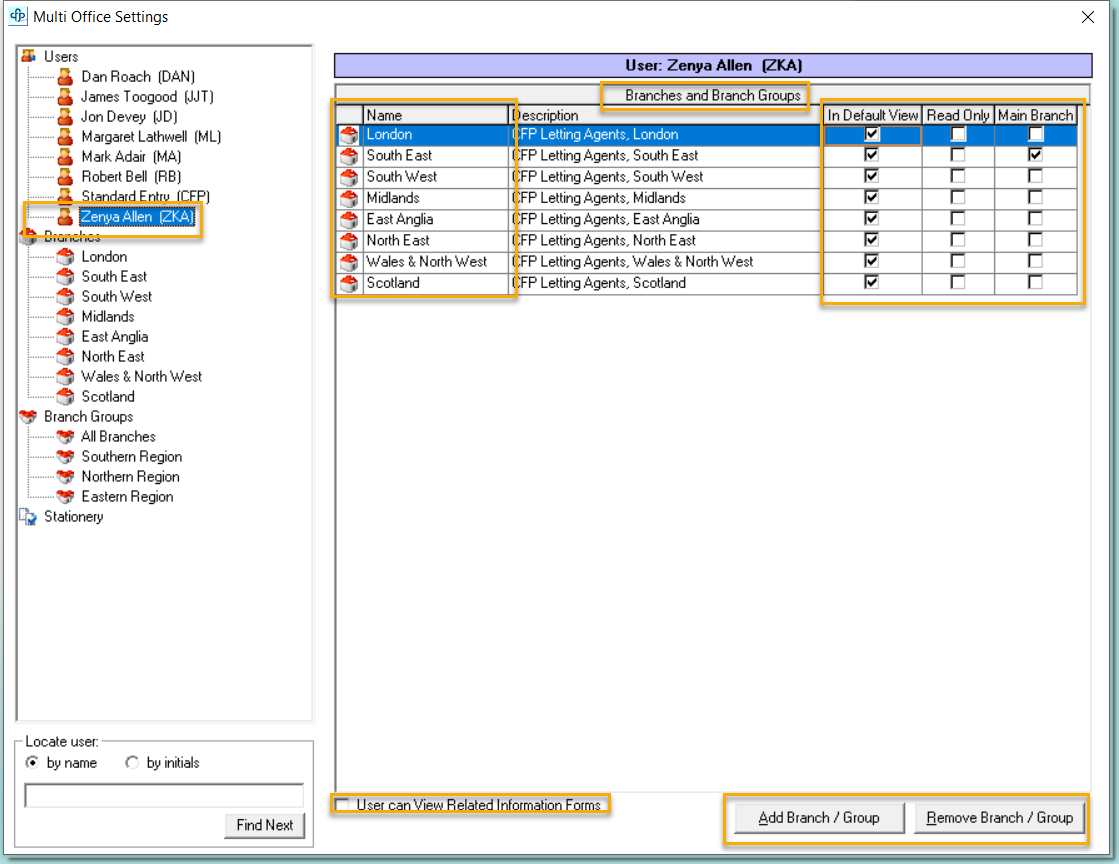Click the Robert Bell user icon
The image size is (1119, 864).
[x=66, y=176]
